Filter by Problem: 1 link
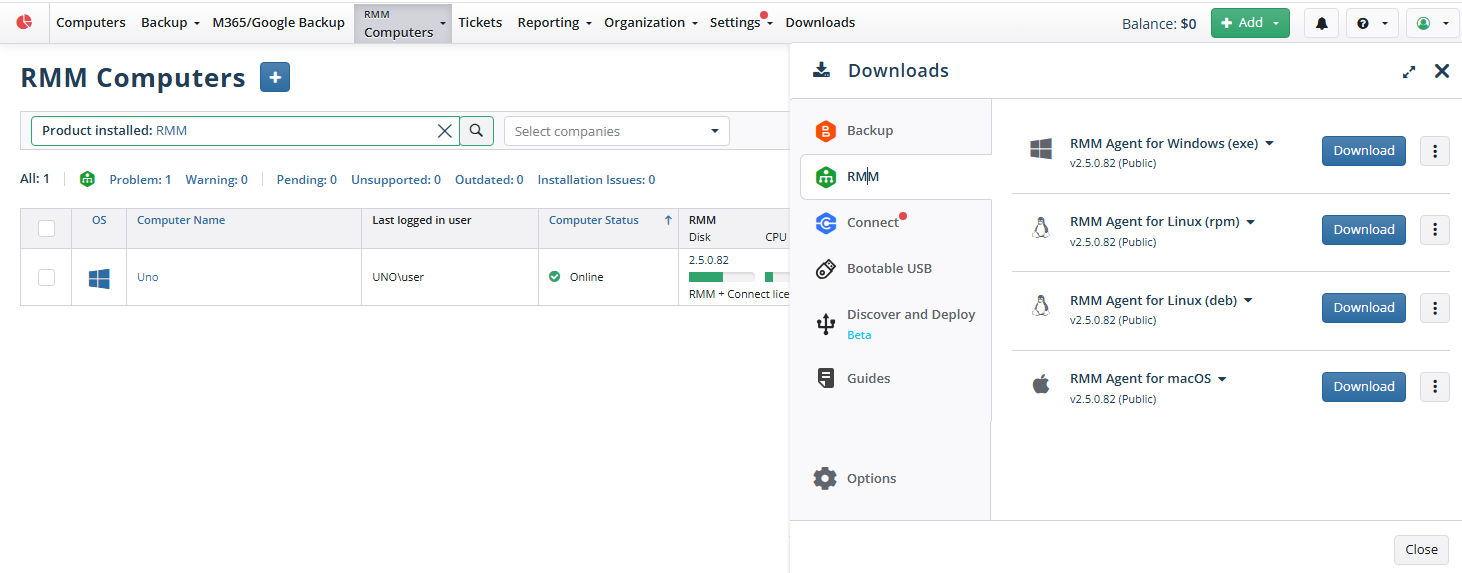 click(140, 180)
